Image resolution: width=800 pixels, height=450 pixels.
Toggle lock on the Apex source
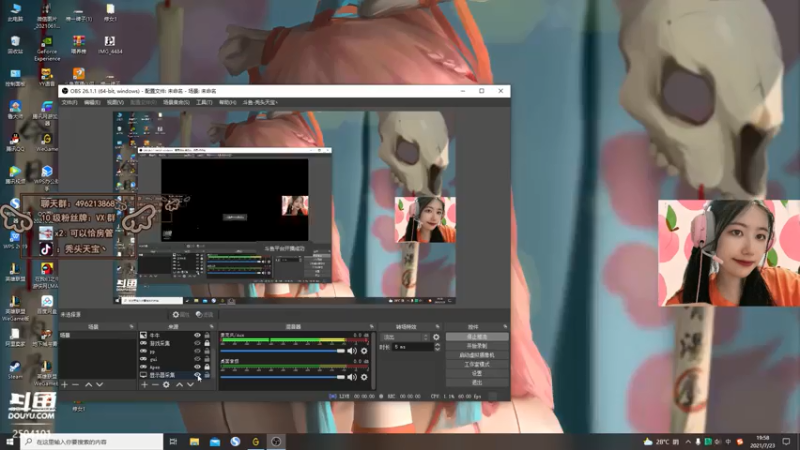tap(207, 367)
